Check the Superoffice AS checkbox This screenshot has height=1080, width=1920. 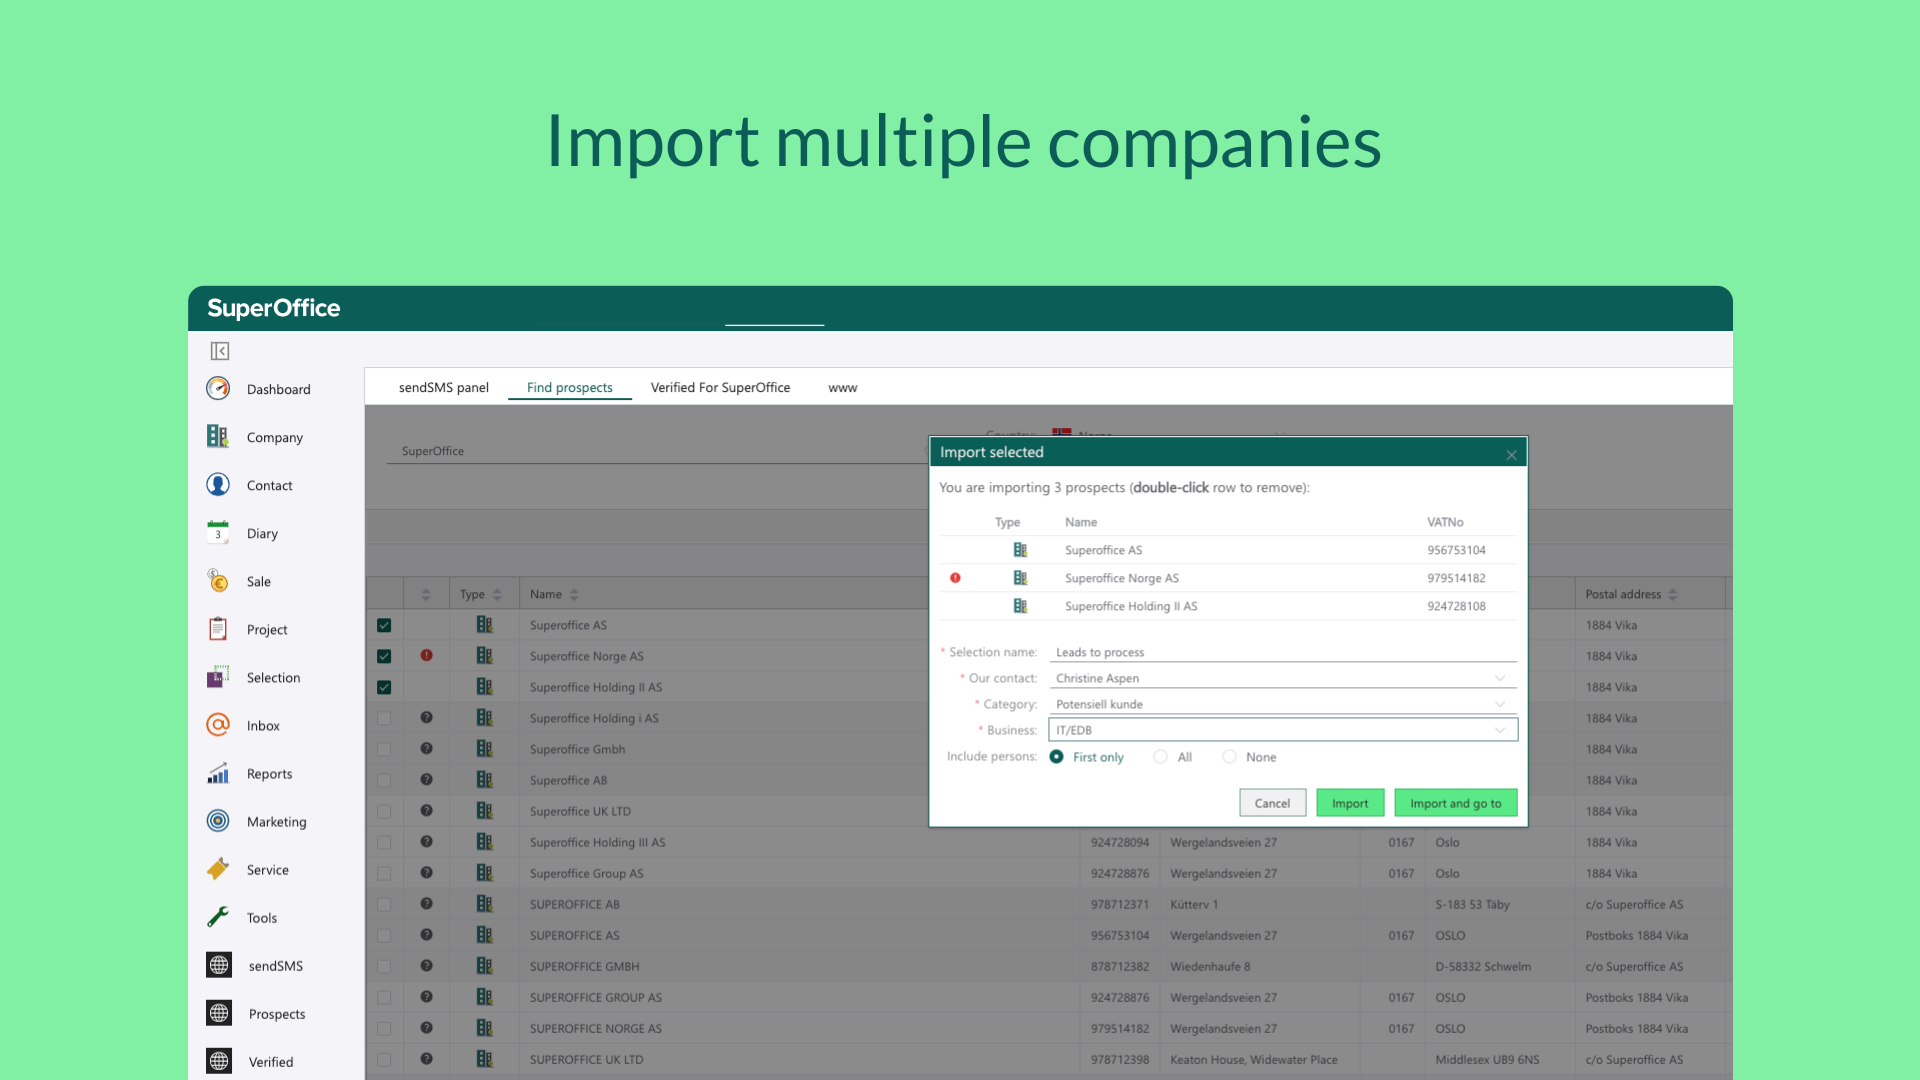pos(384,625)
